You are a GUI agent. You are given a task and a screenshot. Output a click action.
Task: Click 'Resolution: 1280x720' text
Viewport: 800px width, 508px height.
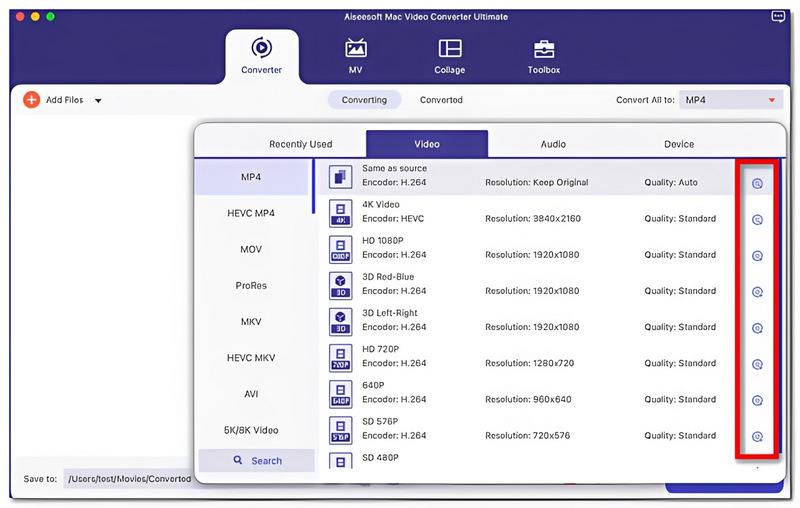click(529, 364)
